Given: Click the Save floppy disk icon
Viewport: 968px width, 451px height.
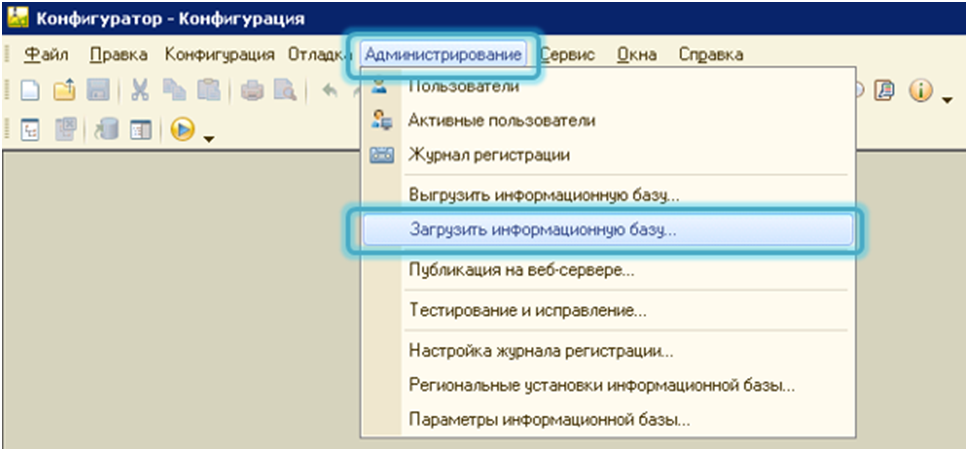Looking at the screenshot, I should 98,91.
